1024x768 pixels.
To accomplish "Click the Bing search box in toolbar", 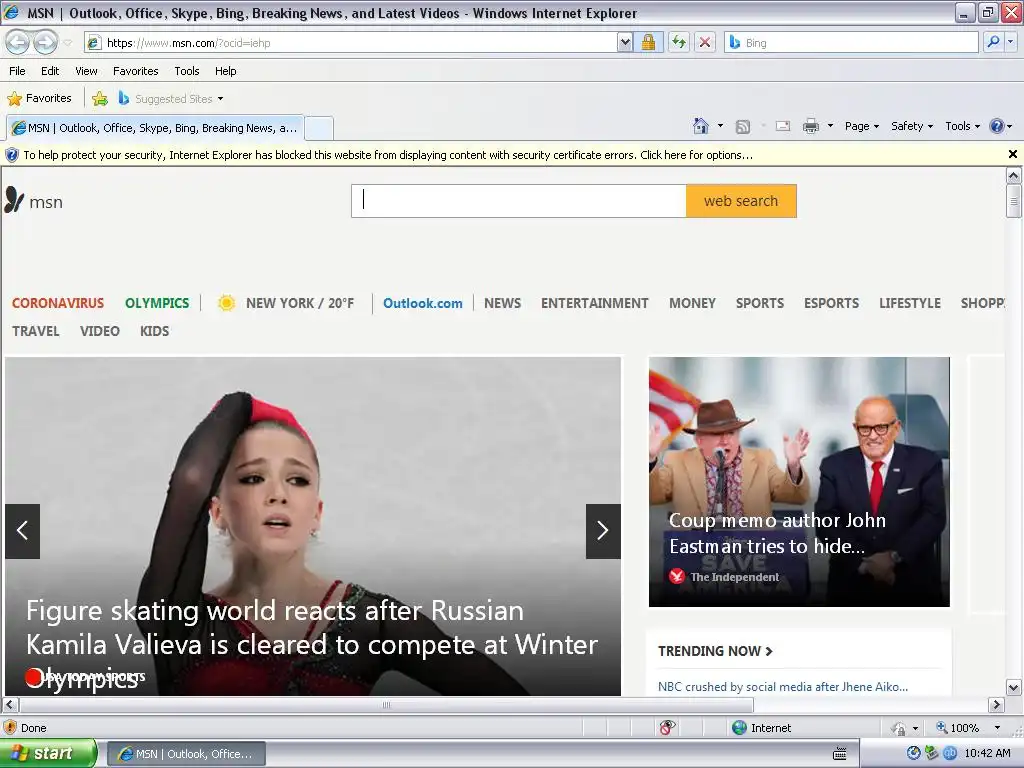I will click(x=852, y=43).
